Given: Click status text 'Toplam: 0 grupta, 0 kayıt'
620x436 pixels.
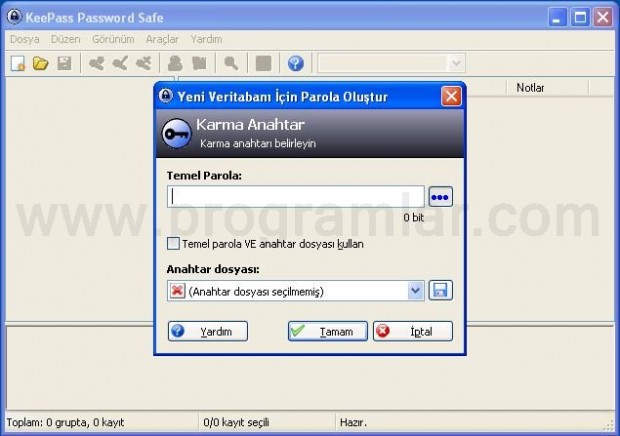Looking at the screenshot, I should click(x=65, y=423).
